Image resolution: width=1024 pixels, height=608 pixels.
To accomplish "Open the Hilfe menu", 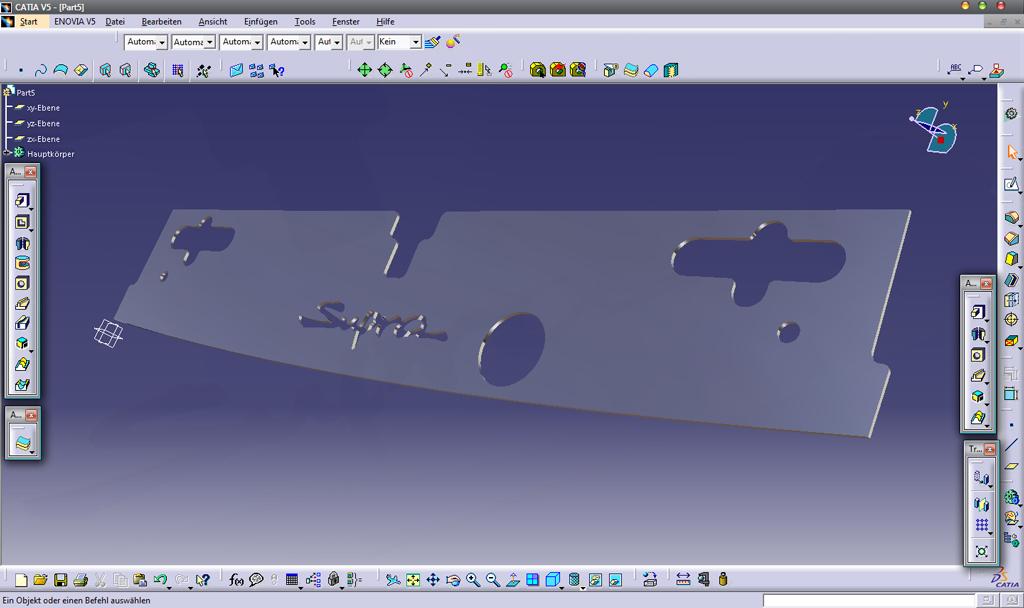I will [x=385, y=22].
